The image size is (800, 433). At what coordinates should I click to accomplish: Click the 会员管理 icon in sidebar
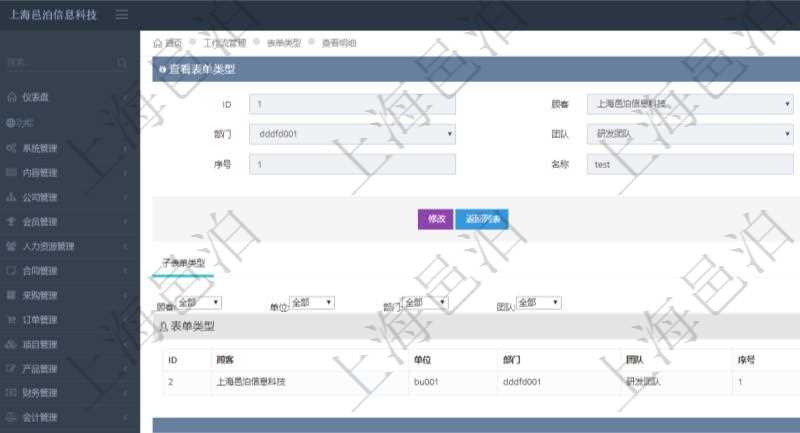coord(12,222)
